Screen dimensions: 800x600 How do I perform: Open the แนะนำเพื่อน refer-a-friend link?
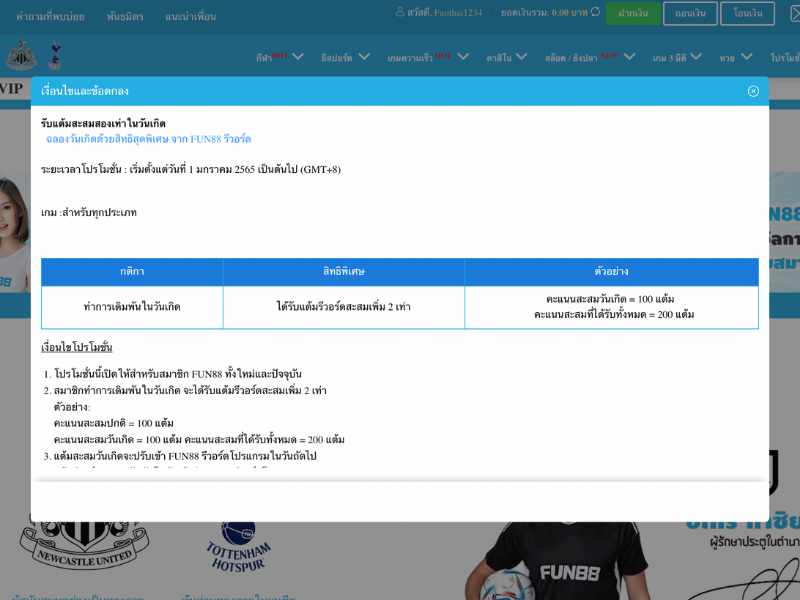click(190, 17)
